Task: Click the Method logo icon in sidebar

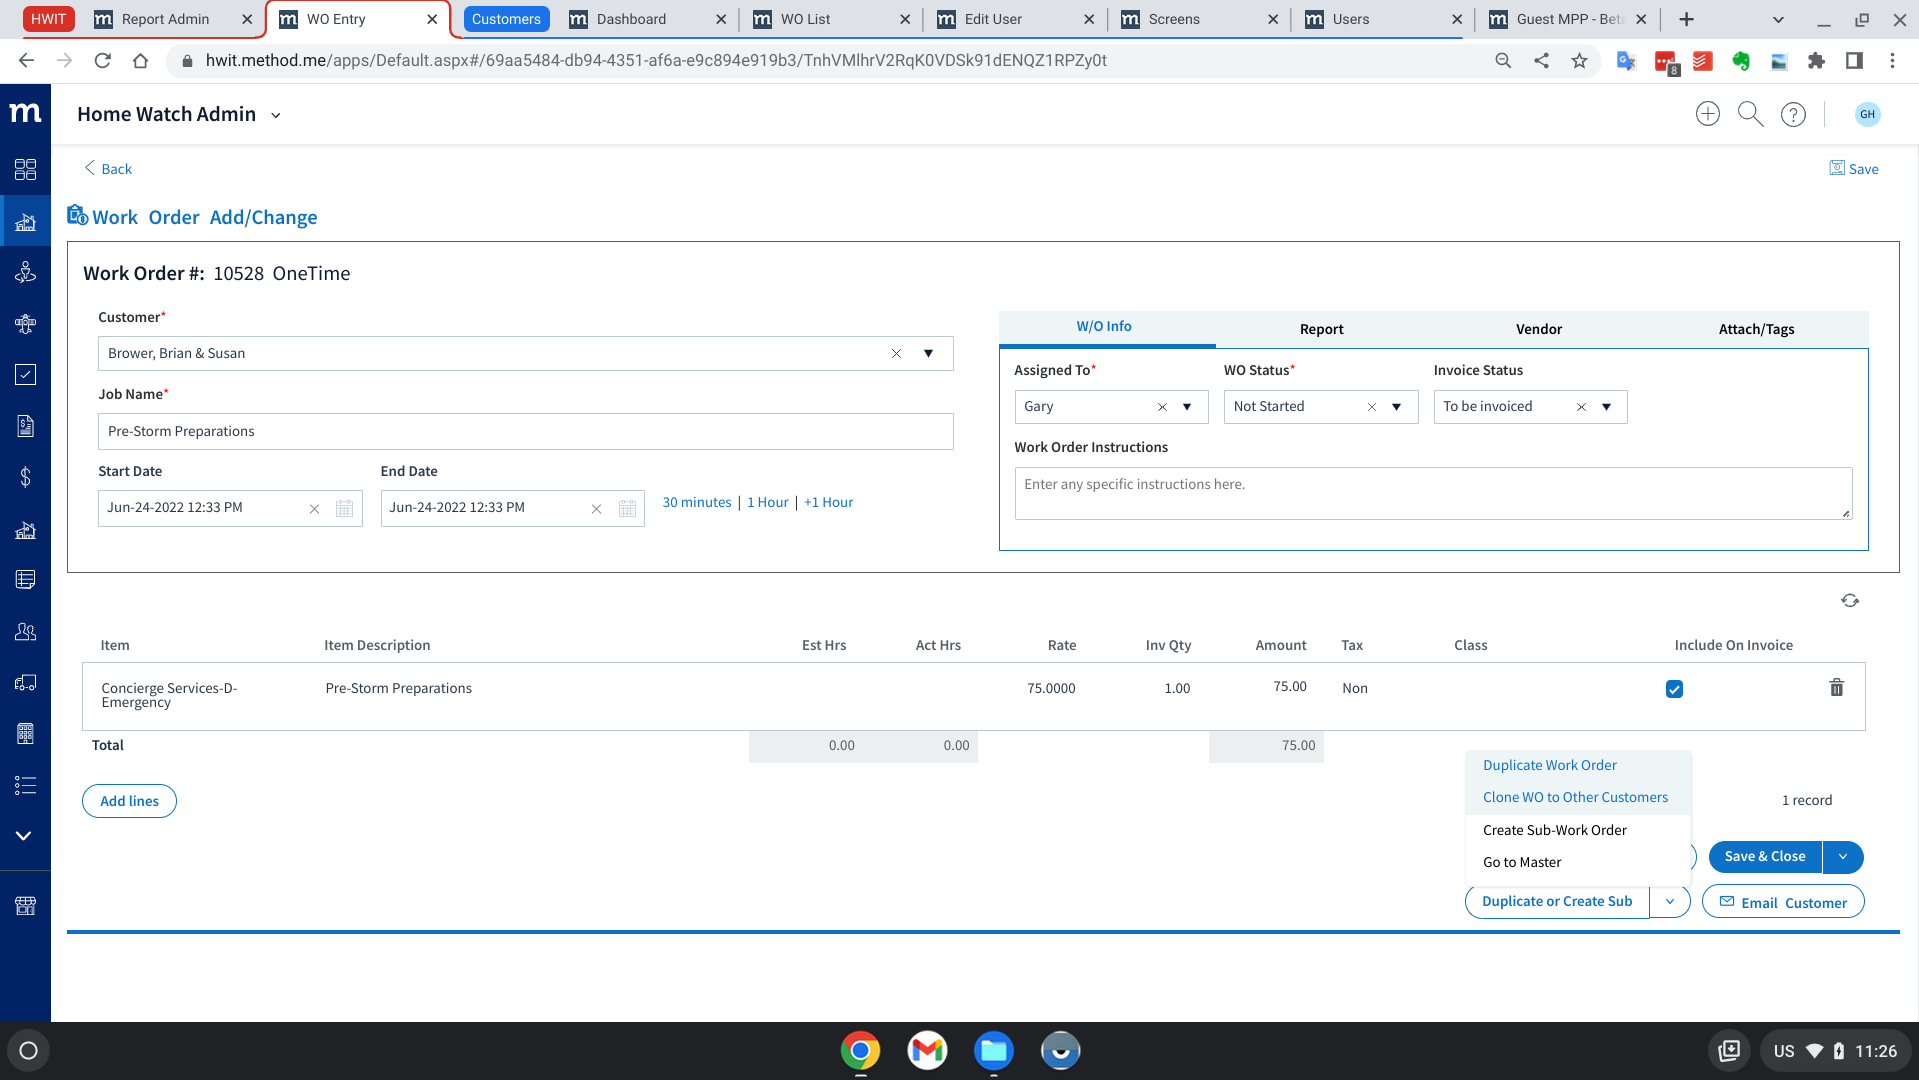Action: coord(25,113)
